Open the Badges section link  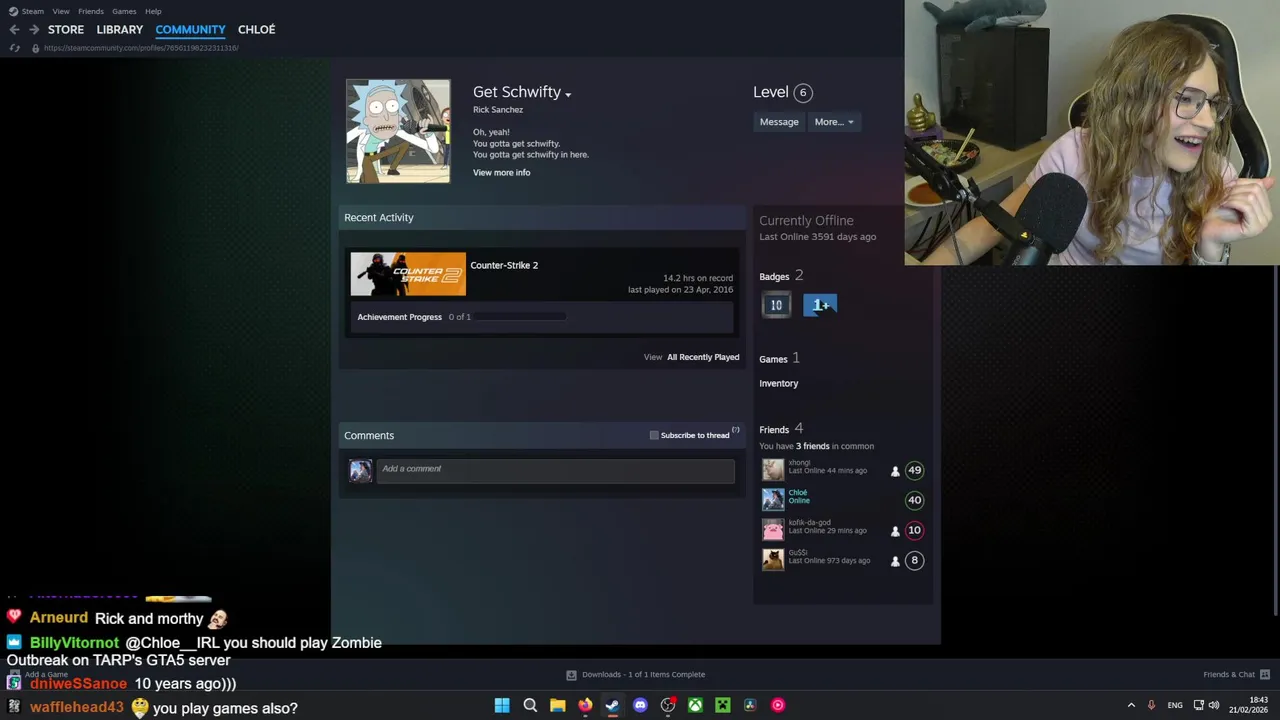774,277
